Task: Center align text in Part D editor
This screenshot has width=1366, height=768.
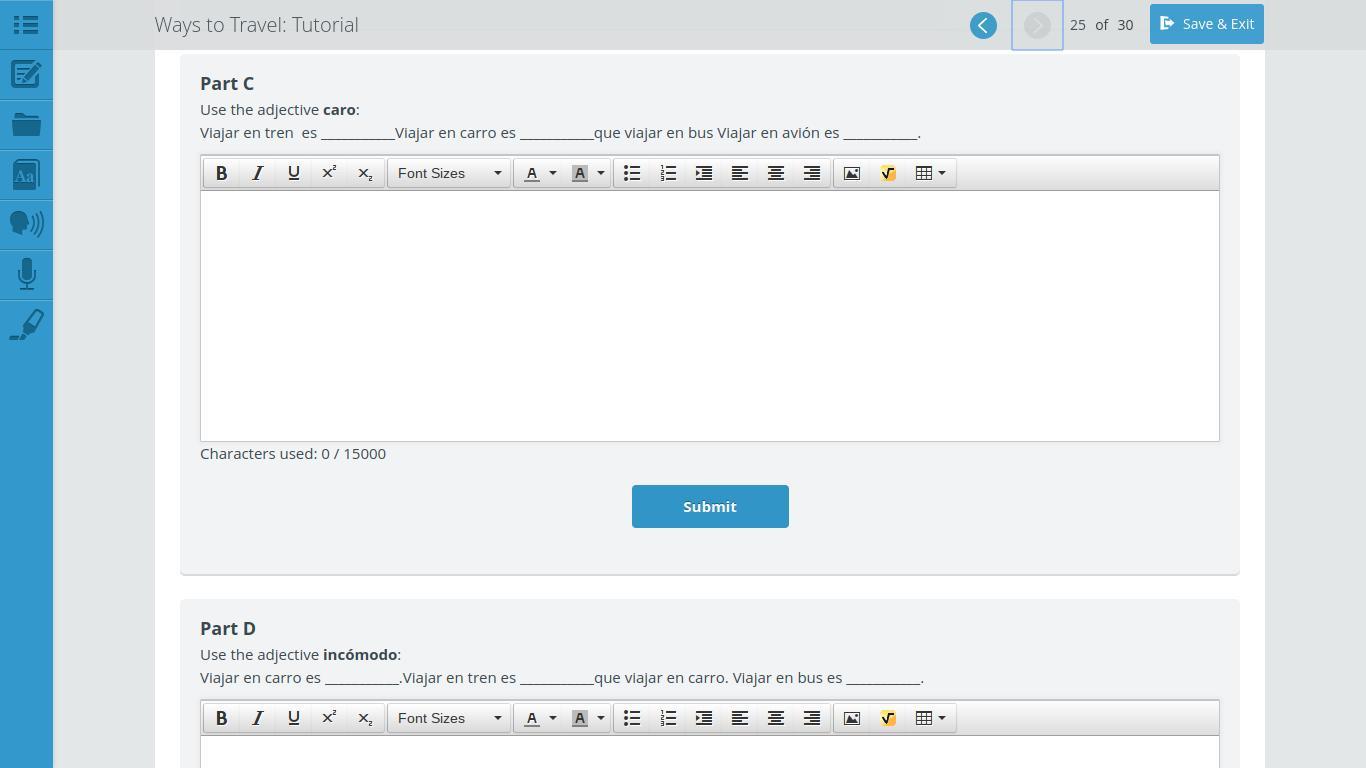Action: pyautogui.click(x=776, y=718)
